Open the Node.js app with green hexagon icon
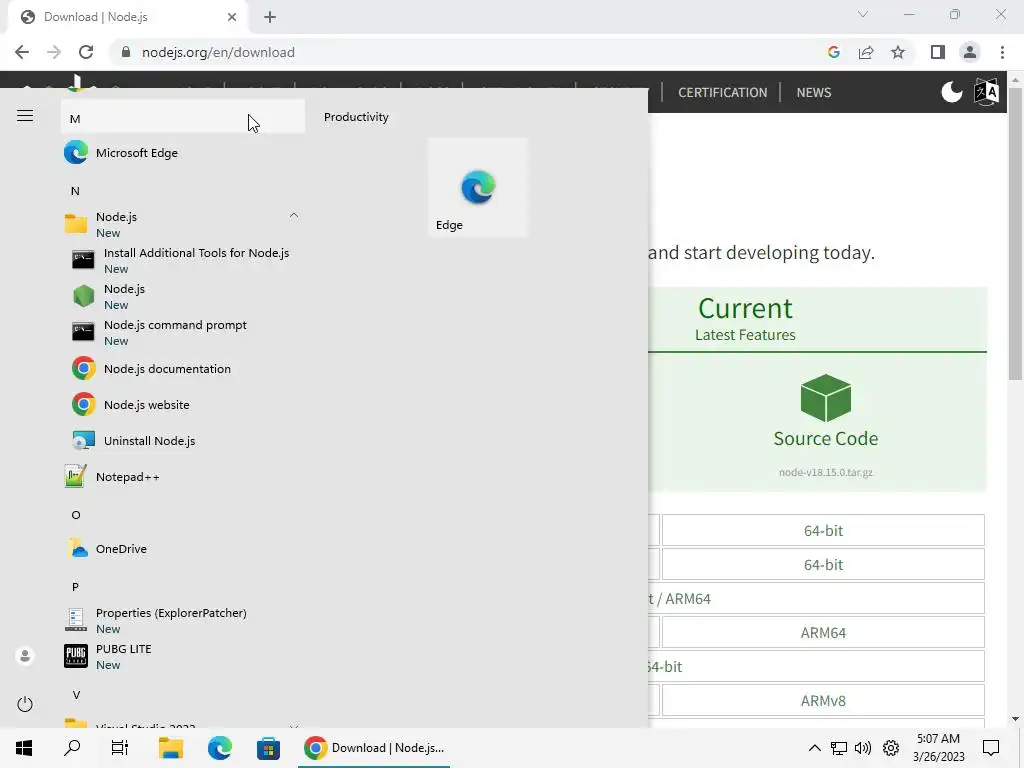 (x=183, y=296)
